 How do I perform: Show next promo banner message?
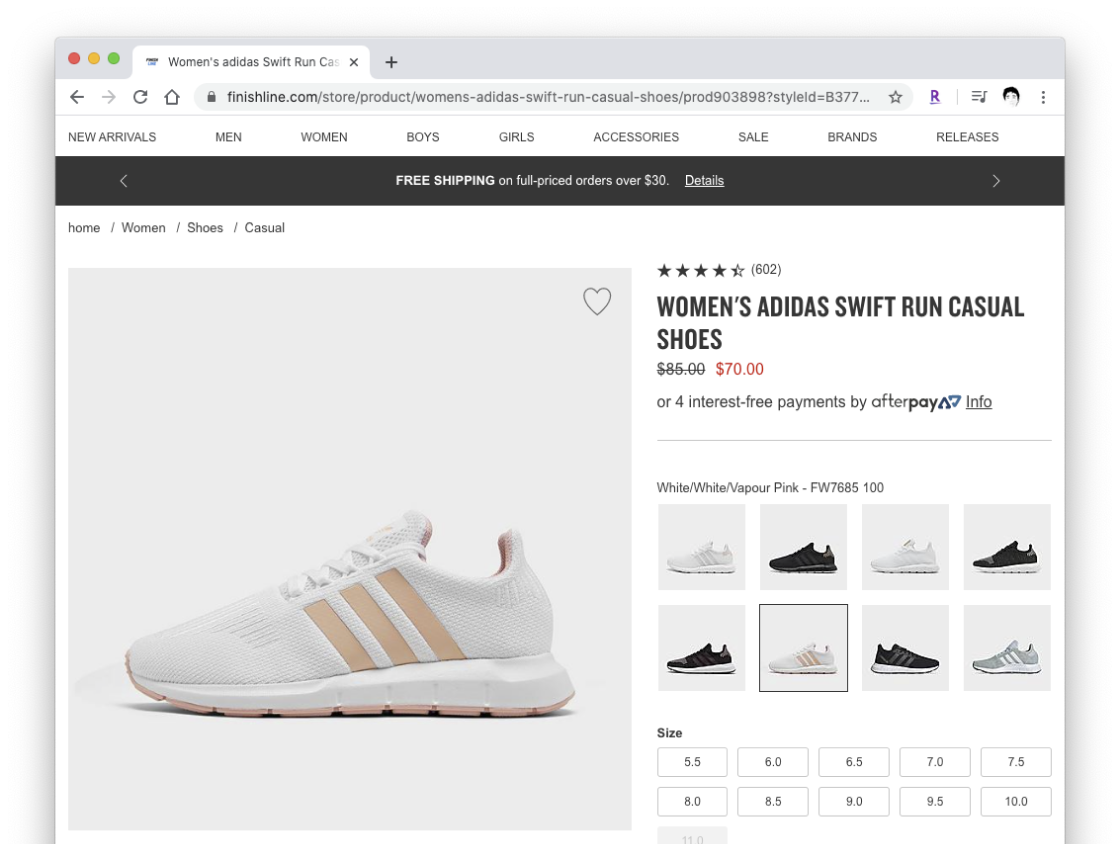click(996, 181)
